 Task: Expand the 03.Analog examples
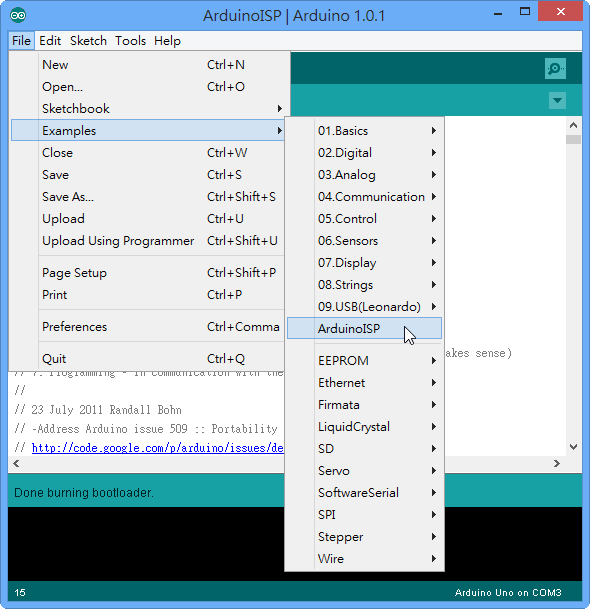click(364, 175)
